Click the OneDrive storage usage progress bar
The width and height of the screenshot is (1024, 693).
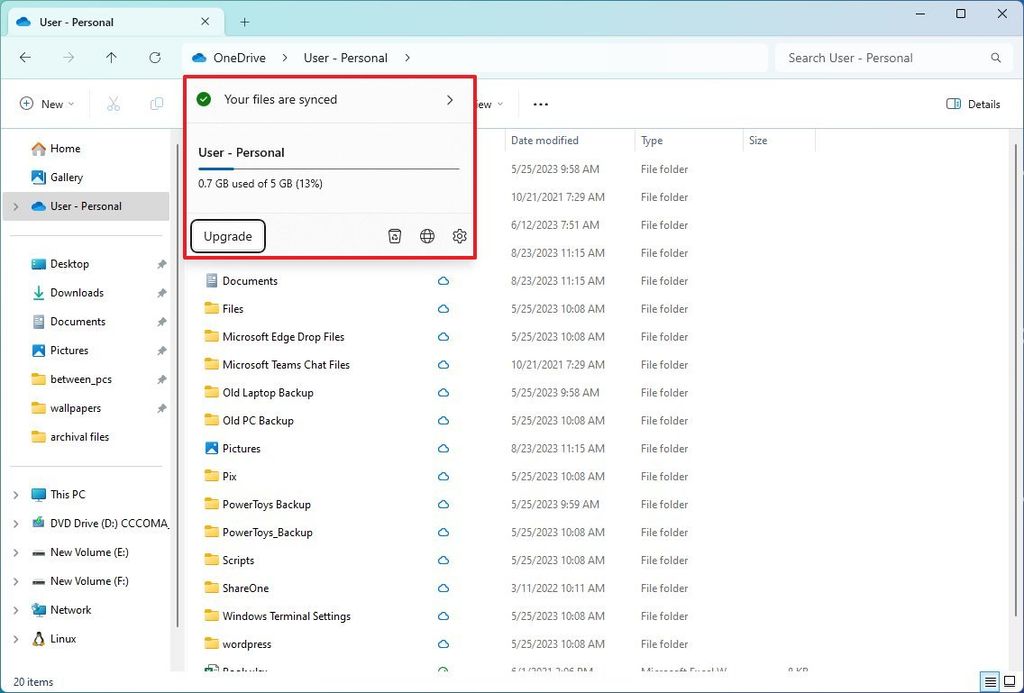[x=330, y=169]
